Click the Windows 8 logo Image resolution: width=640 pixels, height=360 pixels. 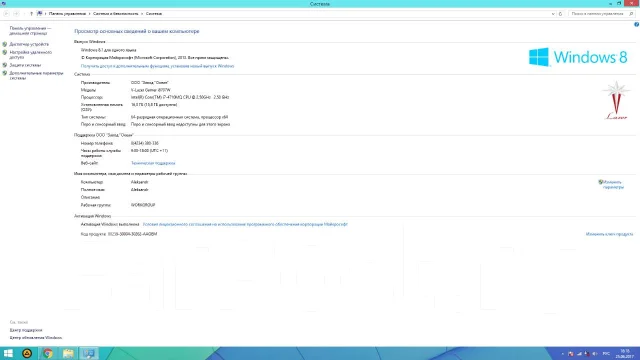click(x=578, y=57)
